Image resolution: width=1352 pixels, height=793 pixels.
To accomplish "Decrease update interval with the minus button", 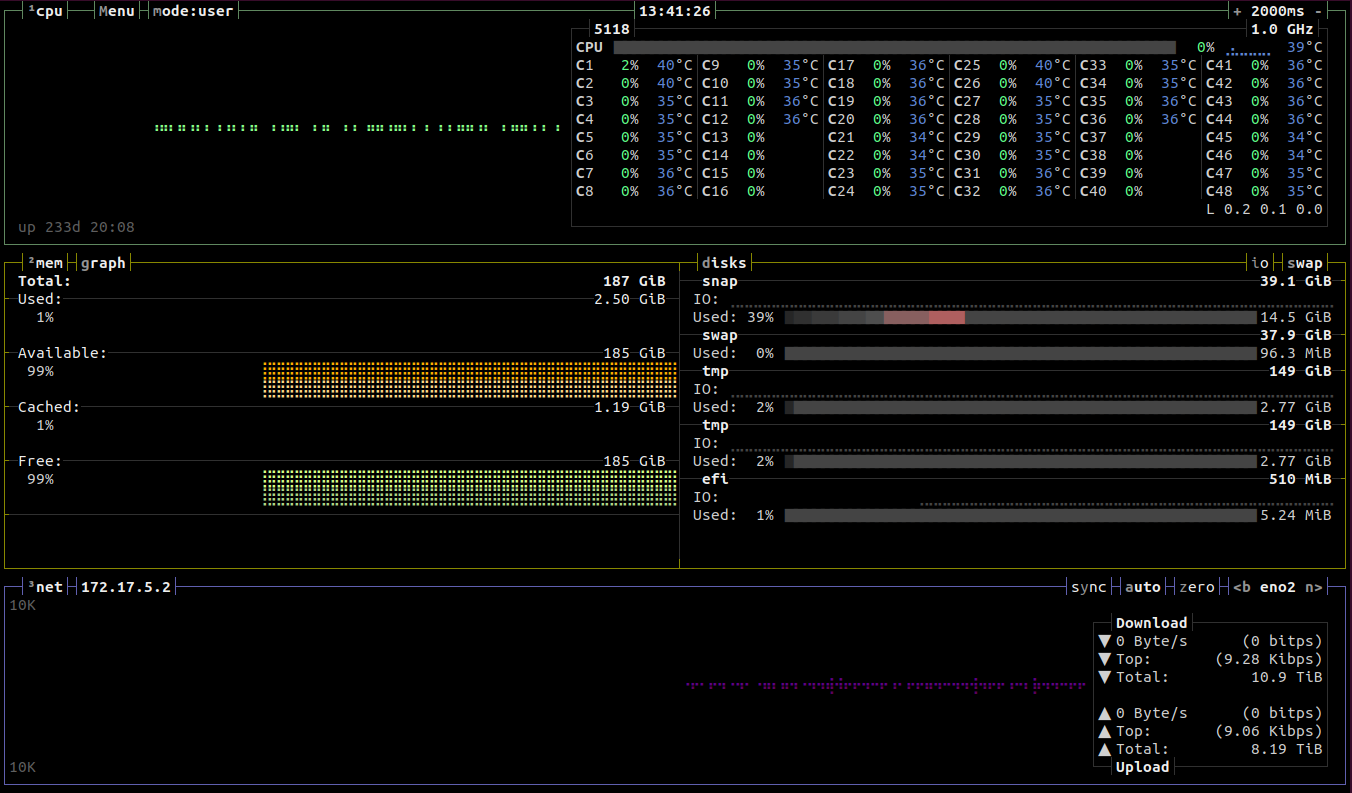I will click(1318, 11).
